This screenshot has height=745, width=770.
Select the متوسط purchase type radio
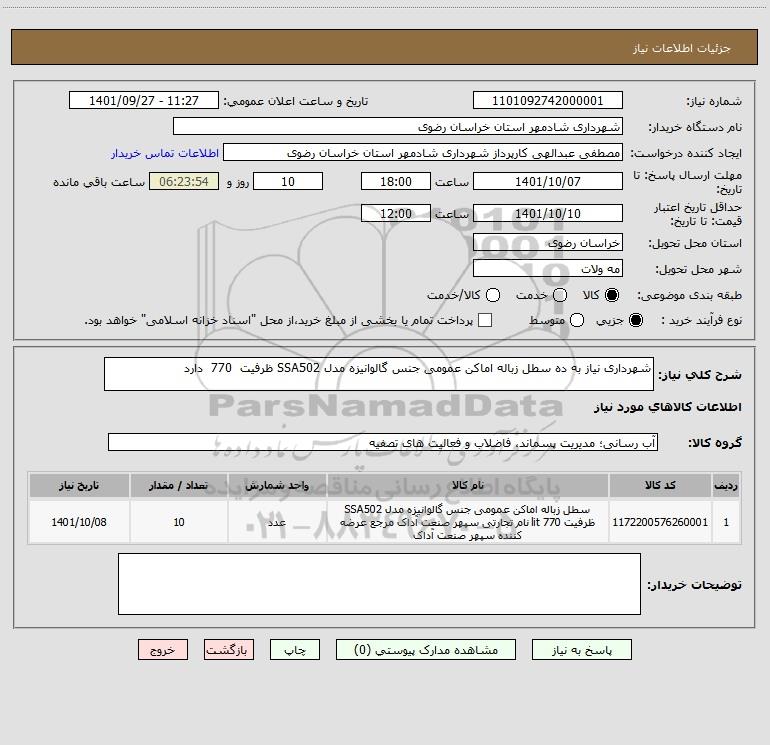click(577, 320)
